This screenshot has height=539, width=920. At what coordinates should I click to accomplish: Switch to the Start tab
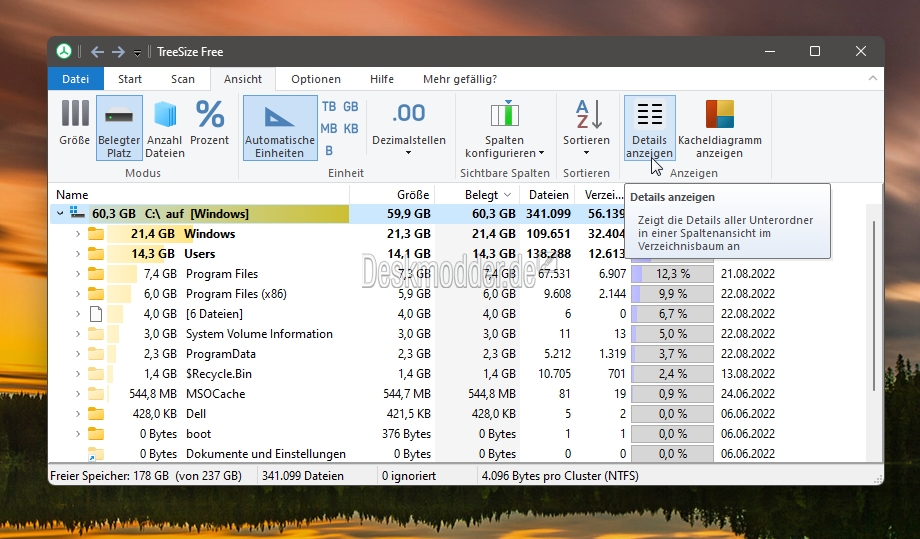coord(130,79)
